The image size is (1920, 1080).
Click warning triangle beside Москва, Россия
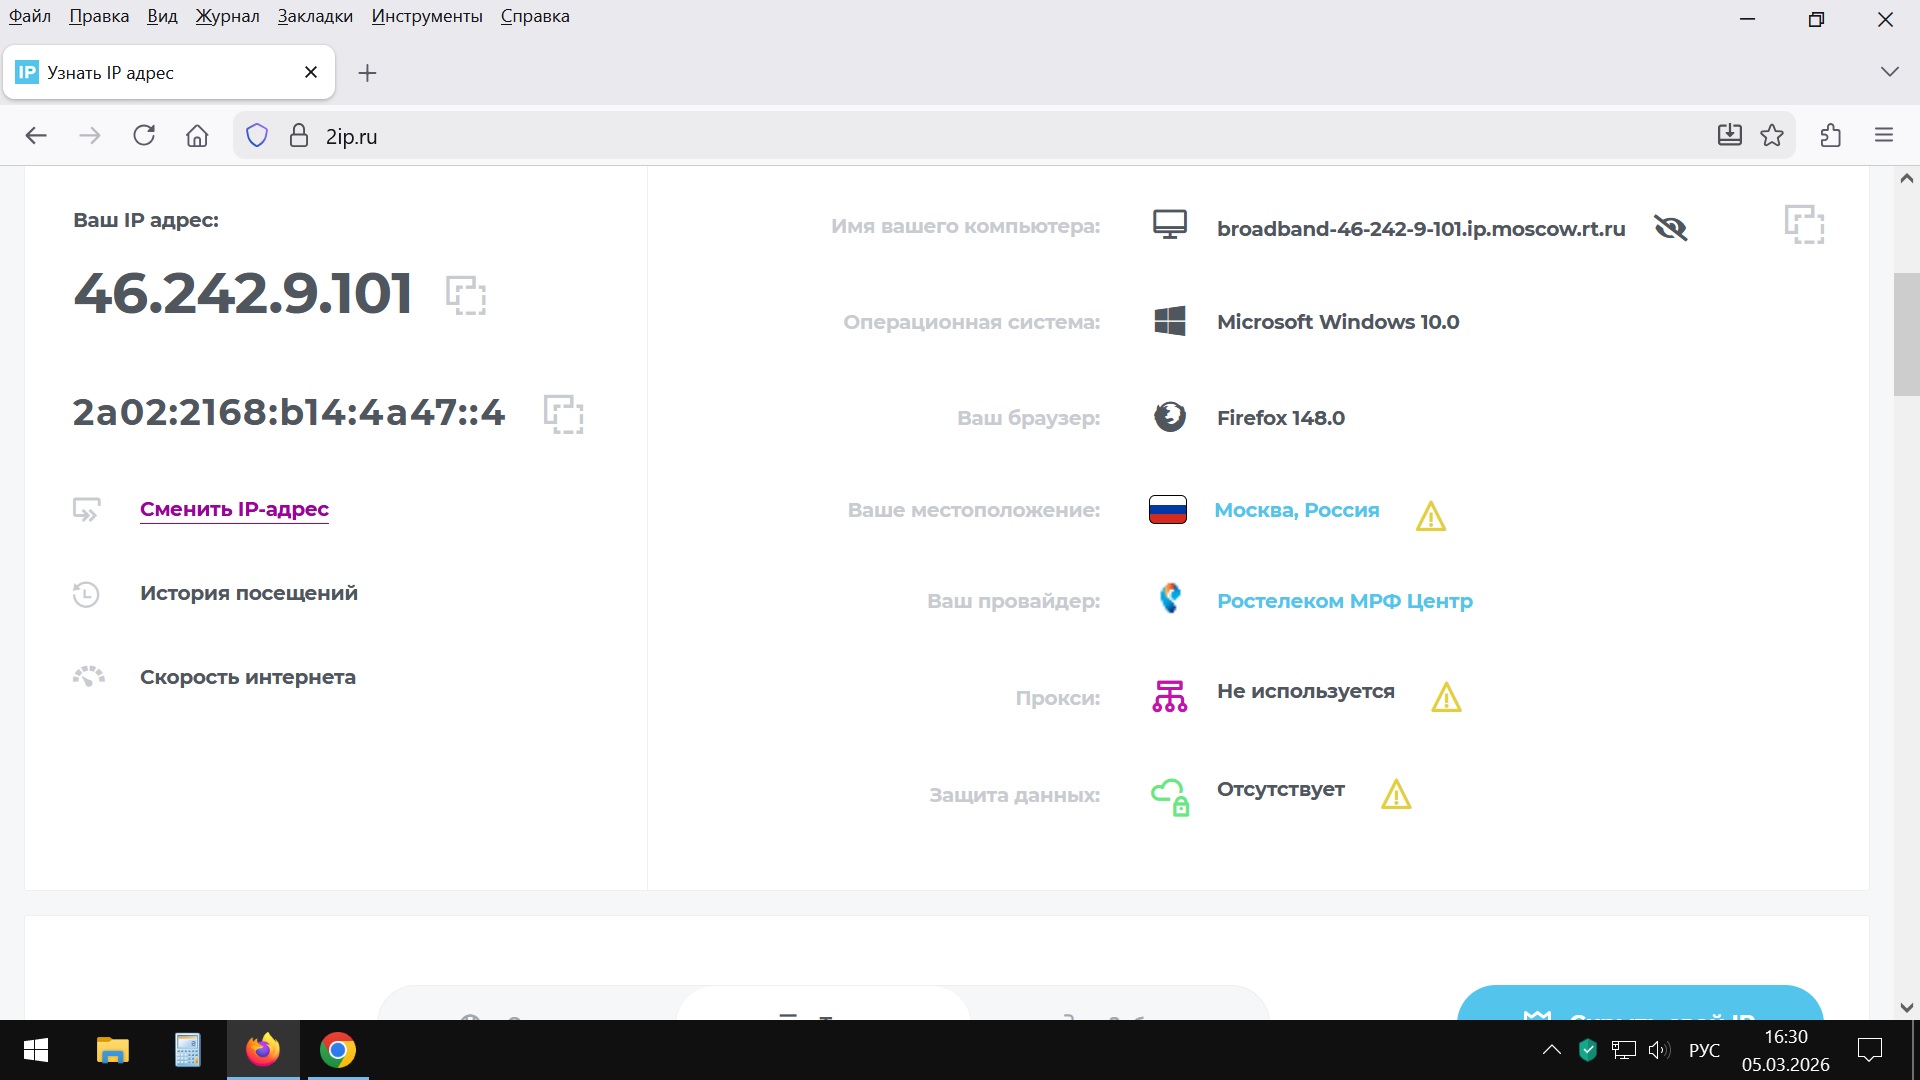[1430, 516]
